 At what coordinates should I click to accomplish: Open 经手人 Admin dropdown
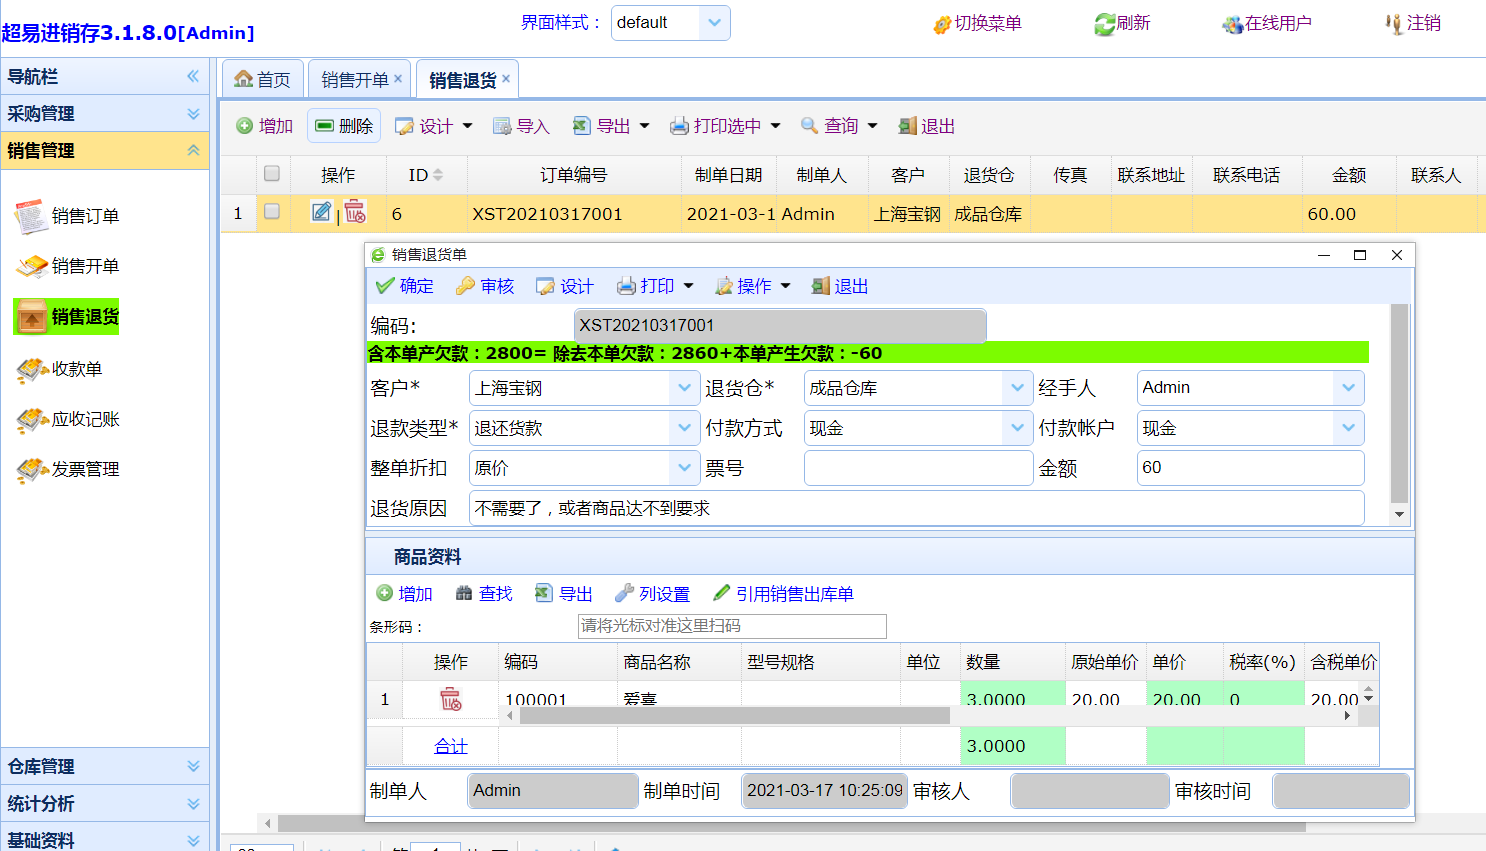pyautogui.click(x=1349, y=388)
